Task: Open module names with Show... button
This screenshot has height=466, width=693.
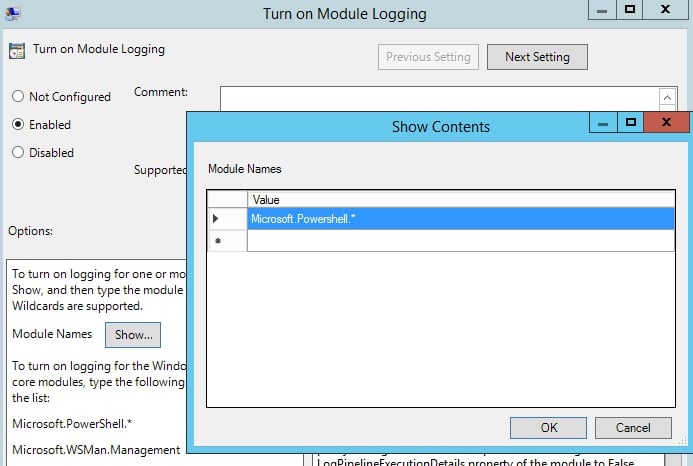Action: point(133,335)
